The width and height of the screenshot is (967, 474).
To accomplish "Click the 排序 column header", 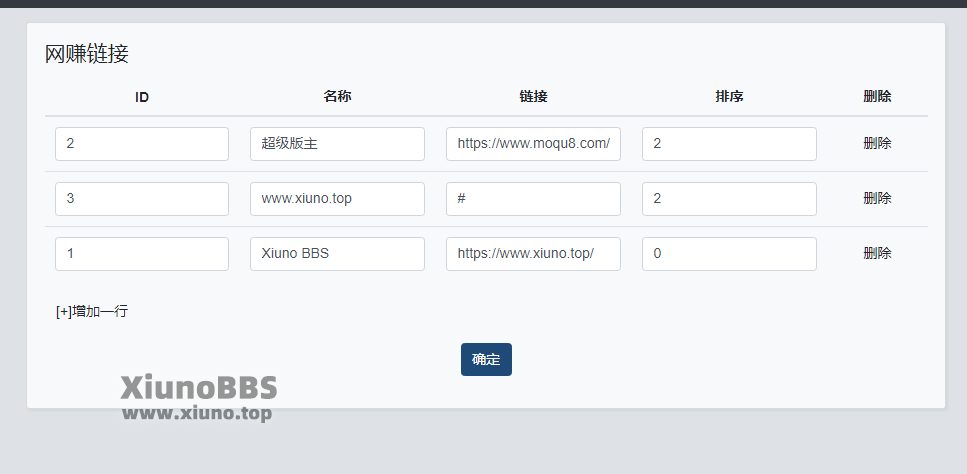I will pos(730,97).
